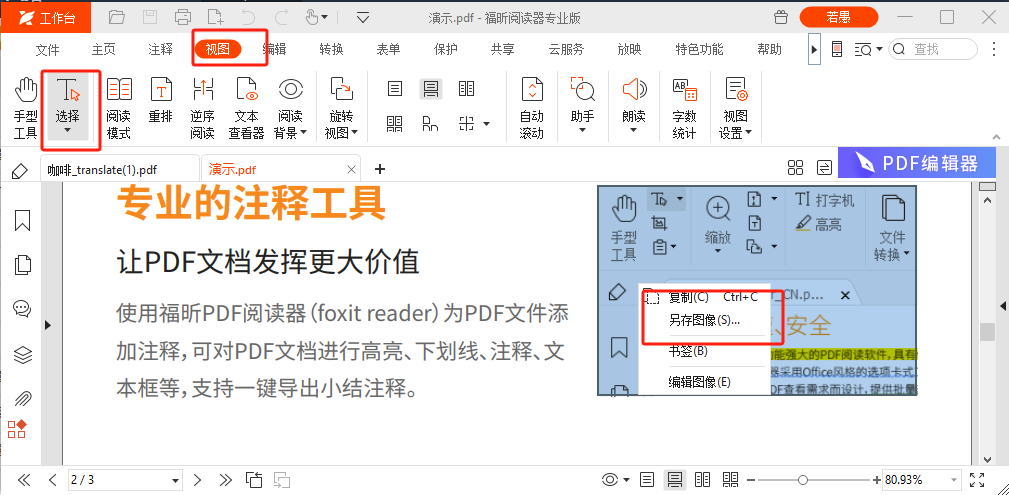The image size is (1009, 495).
Task: Add a new tab with plus button
Action: click(x=380, y=169)
